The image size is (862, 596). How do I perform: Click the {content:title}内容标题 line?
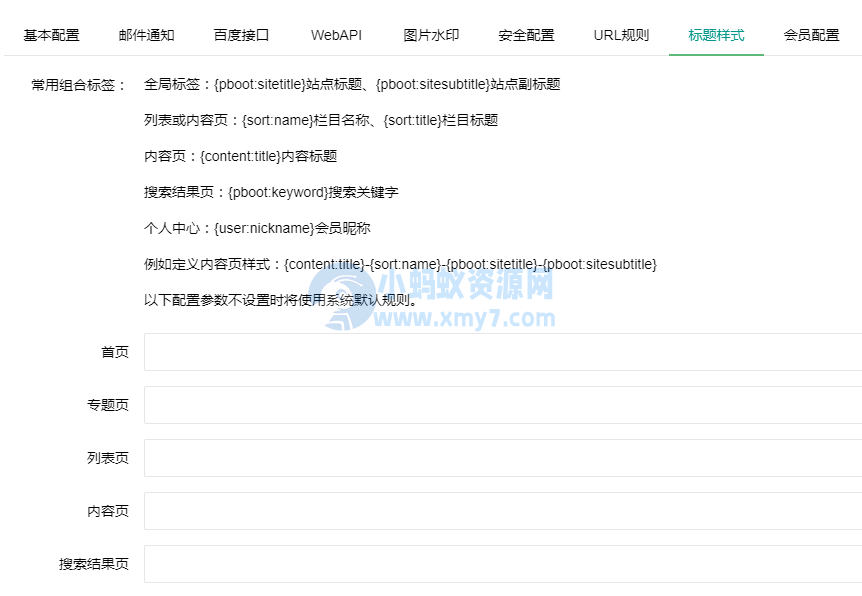pos(240,156)
